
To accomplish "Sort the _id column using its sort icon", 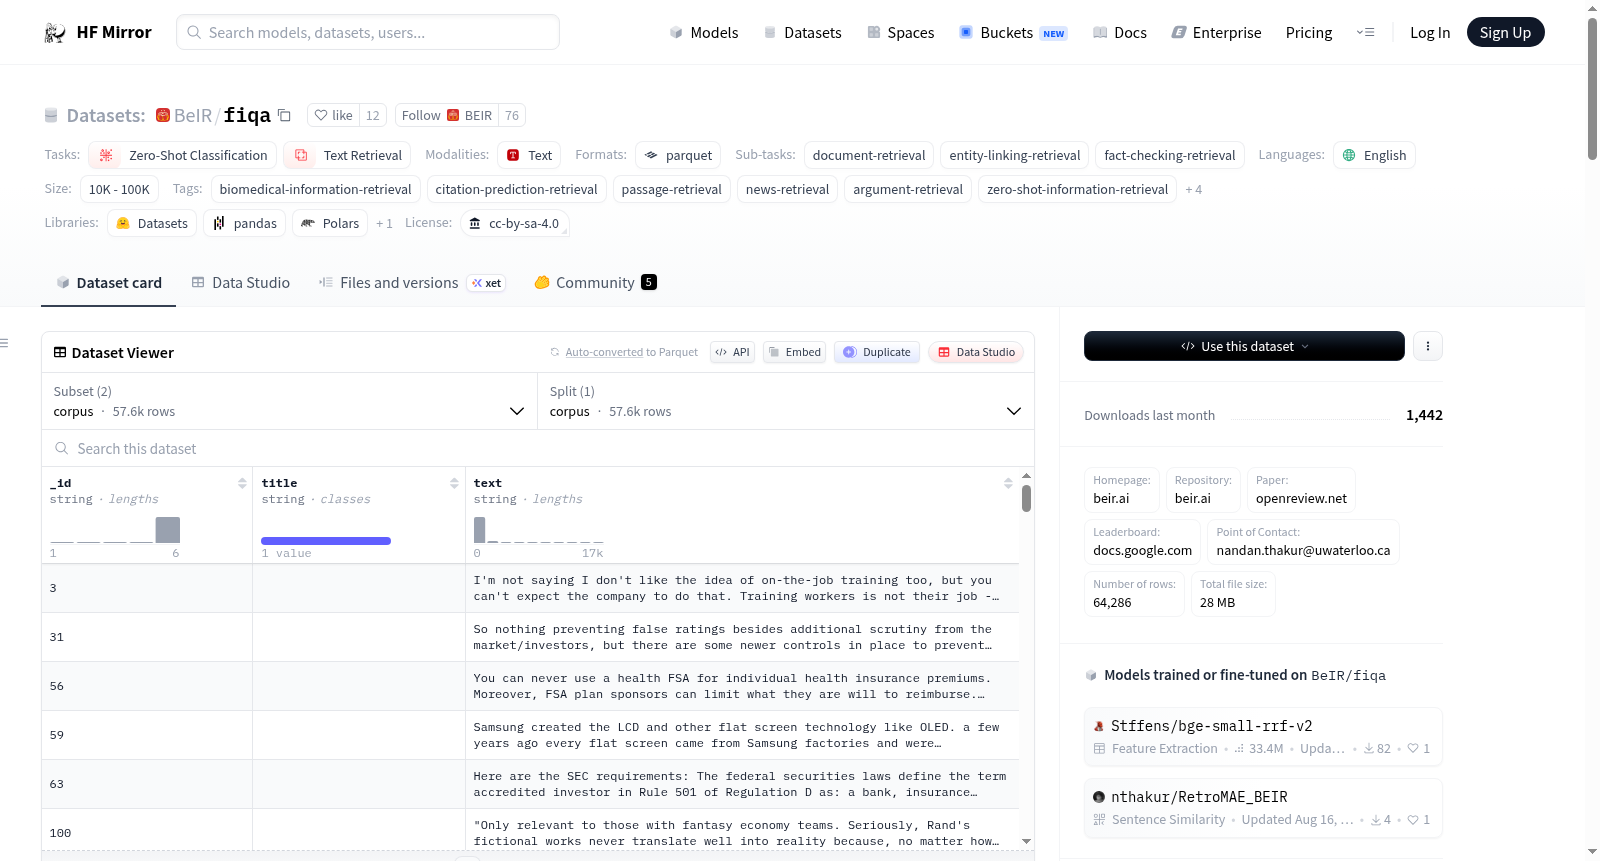I will (x=242, y=483).
